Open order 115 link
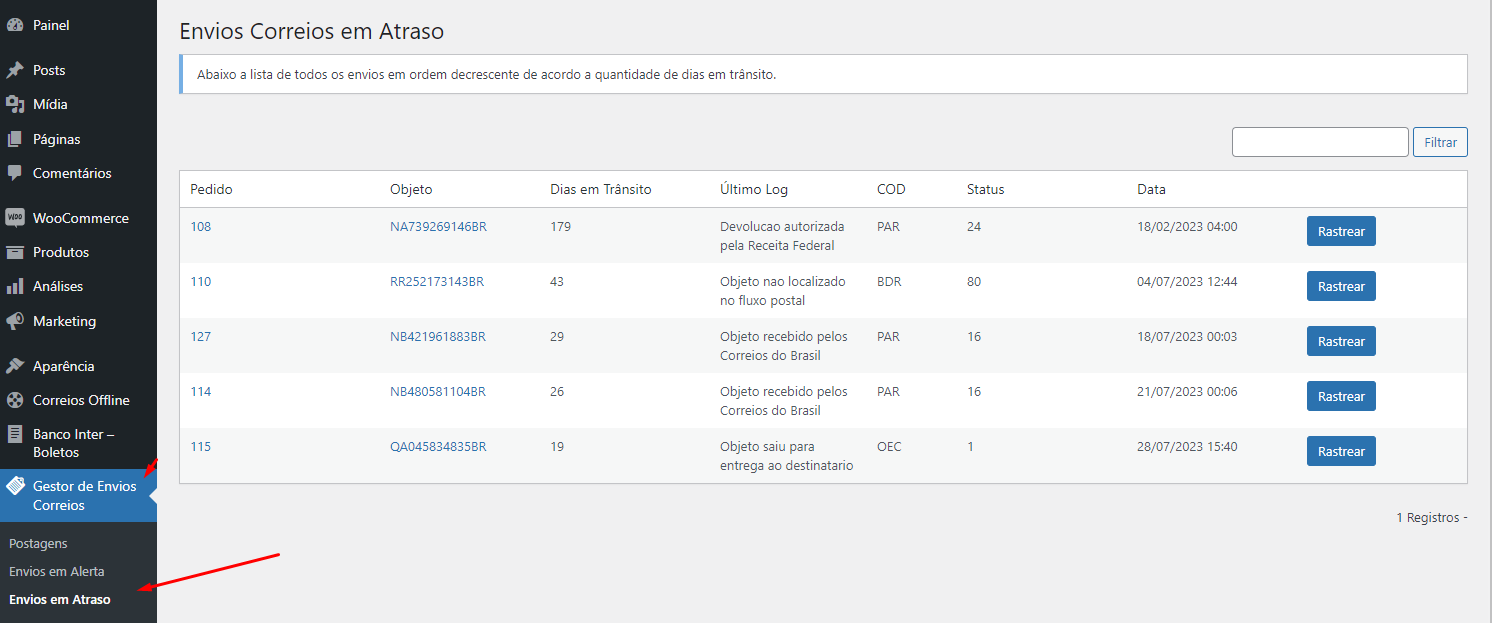Viewport: 1492px width, 623px height. coord(201,446)
